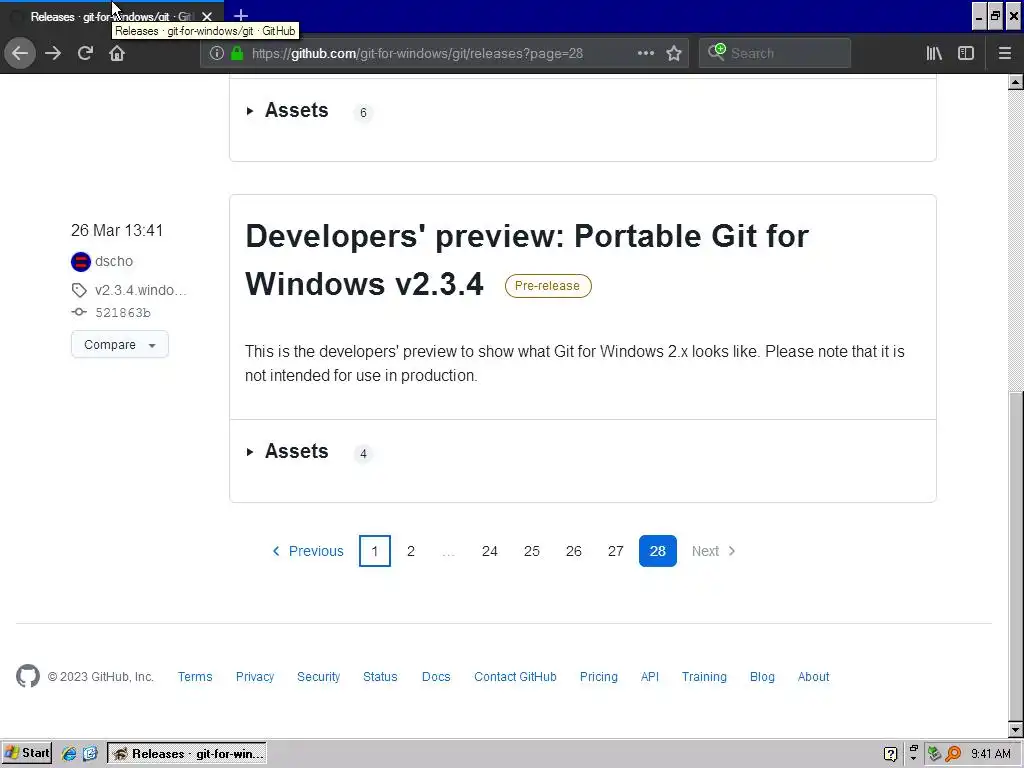Show site information via the info icon
Image resolution: width=1024 pixels, height=768 pixels.
(217, 53)
